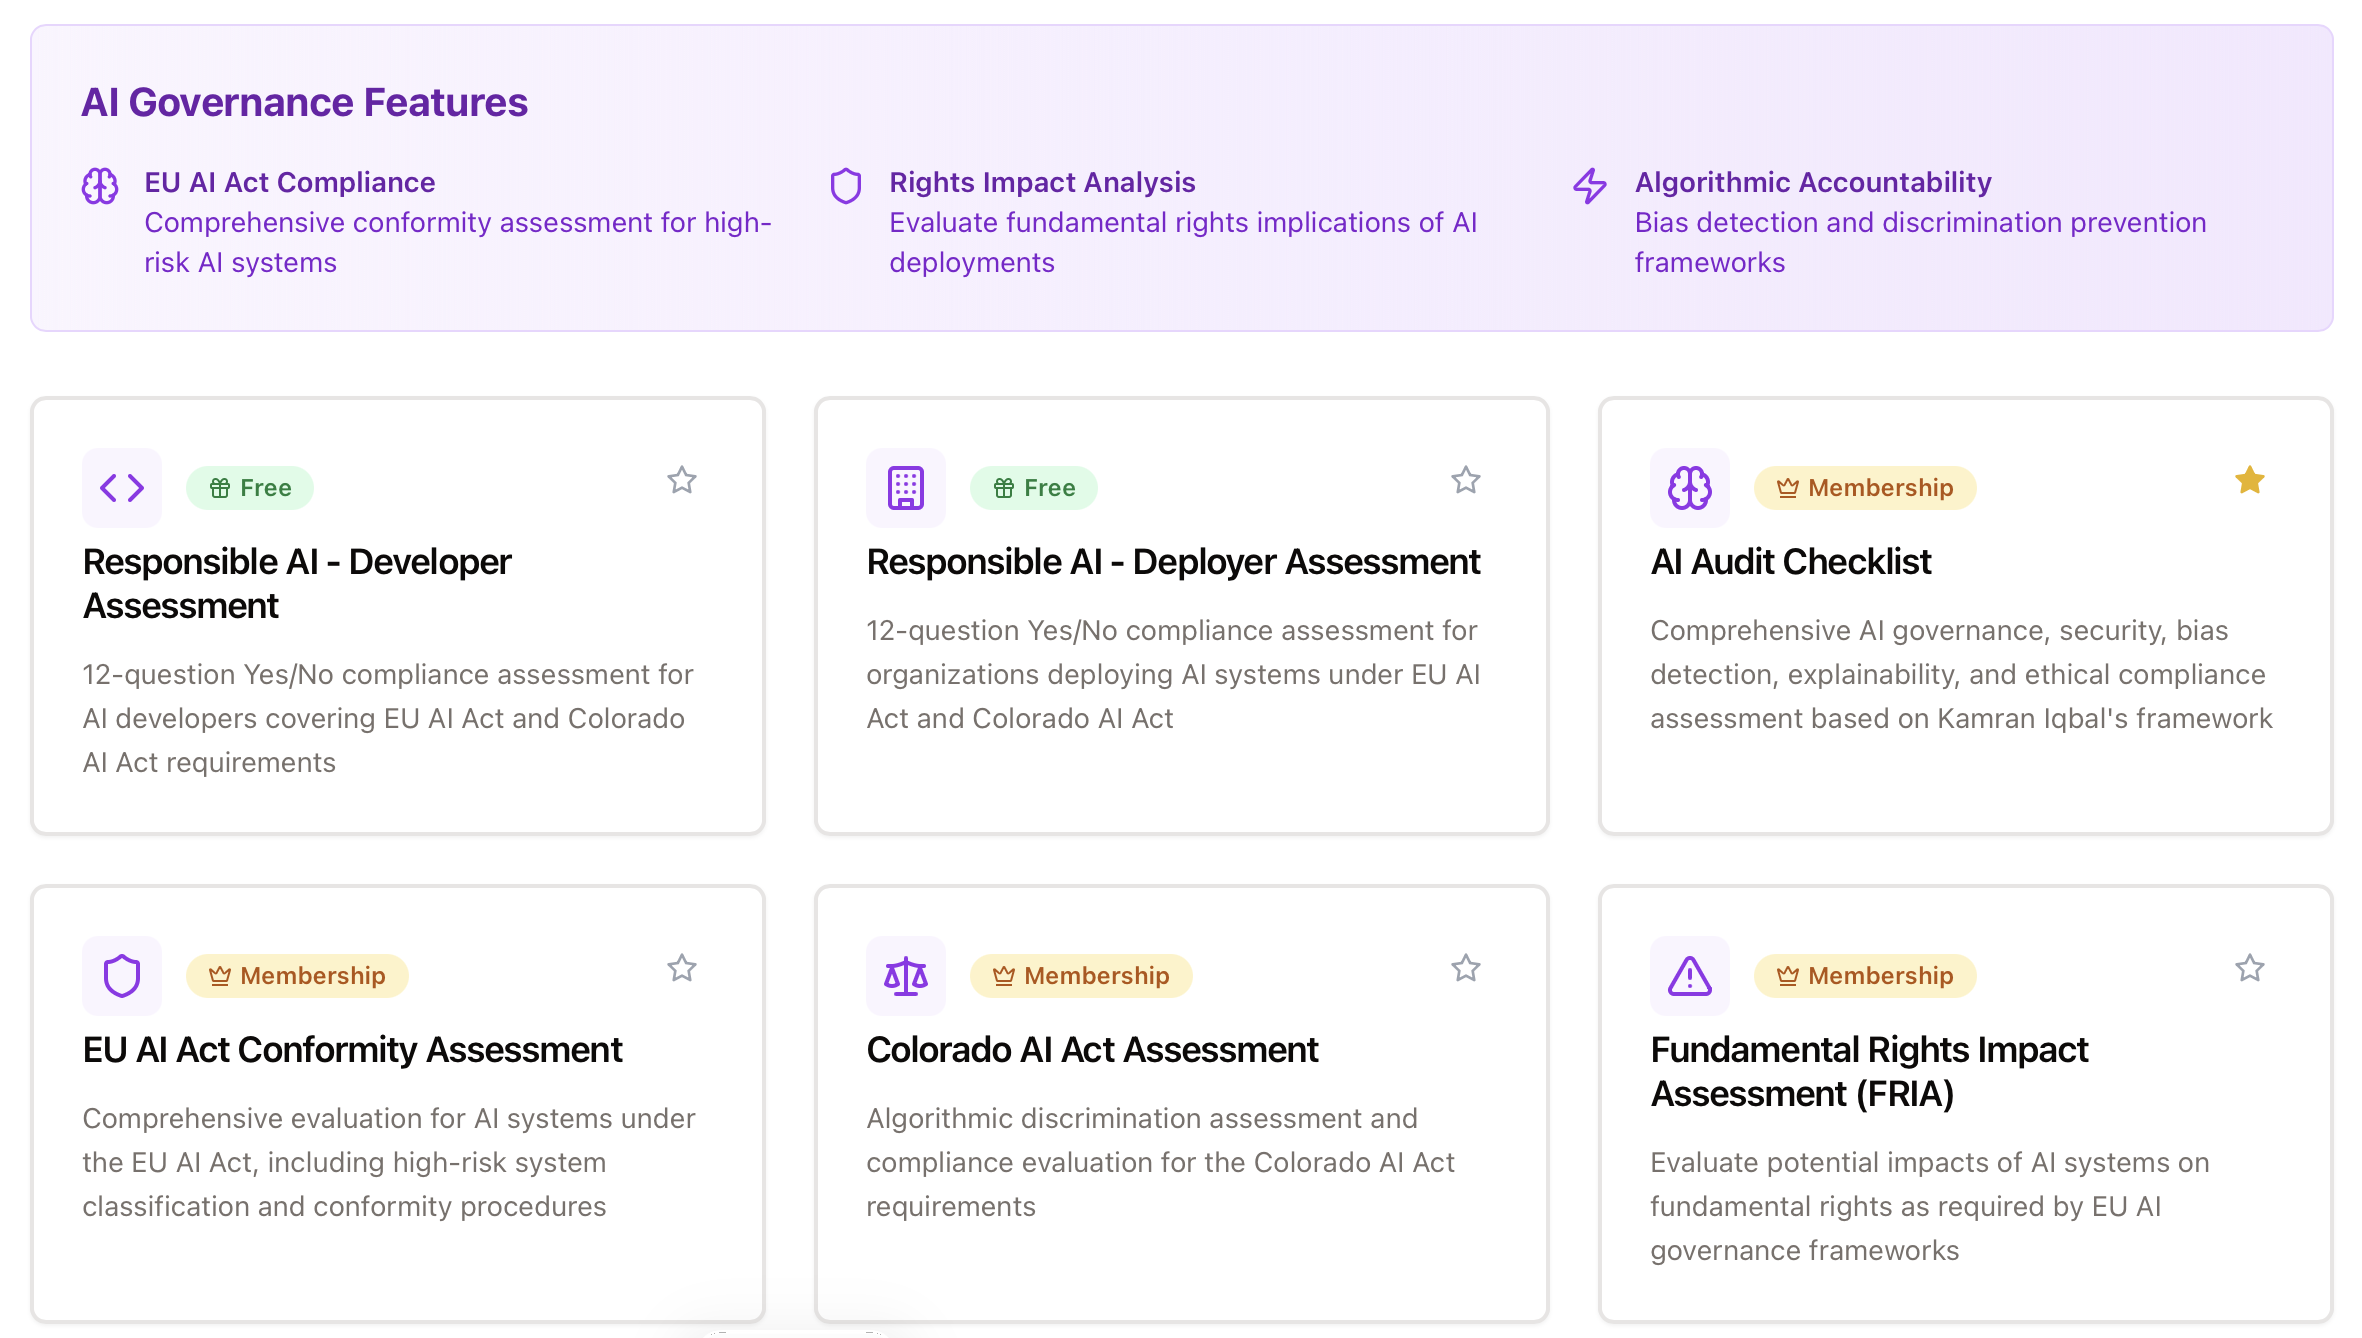Screen dimensions: 2362x1338
Task: Click the building icon on Deployer Assessment
Action: click(906, 488)
